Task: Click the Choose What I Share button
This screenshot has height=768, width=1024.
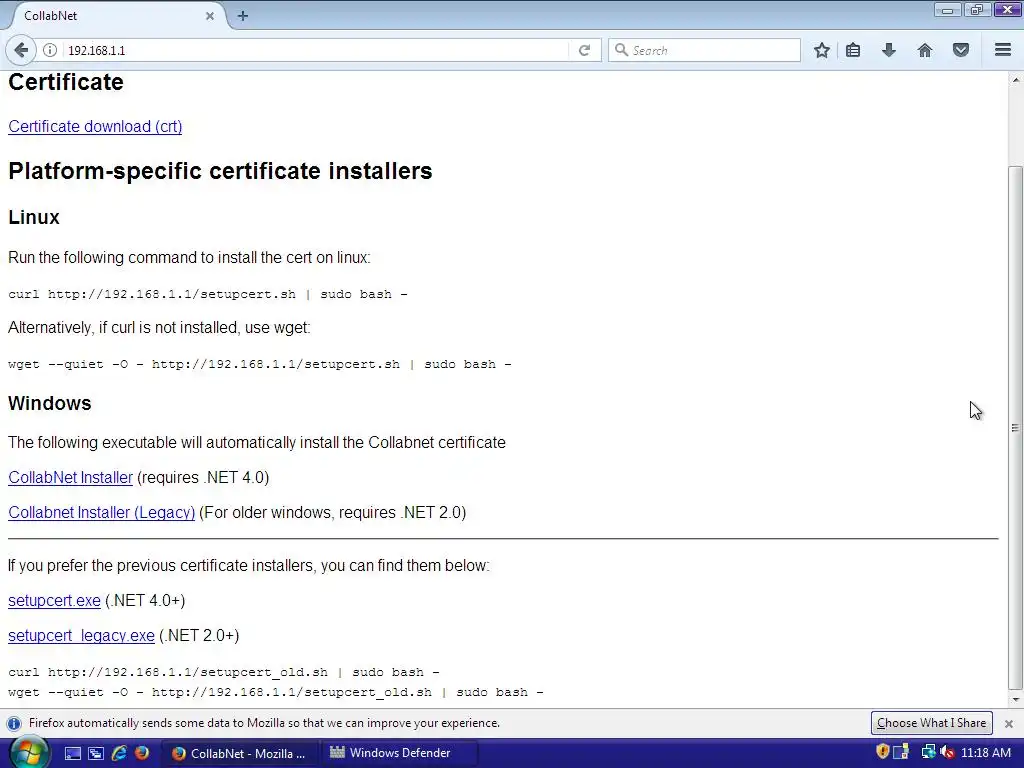Action: tap(931, 723)
